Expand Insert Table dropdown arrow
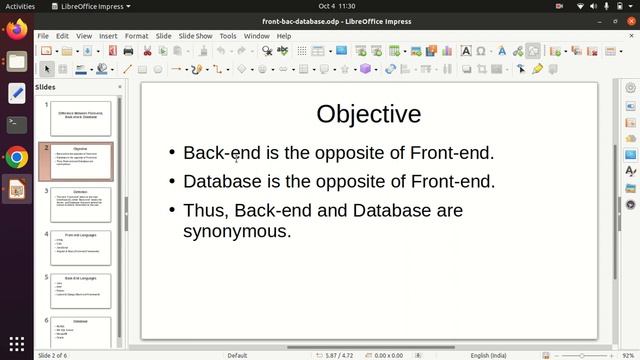 [x=405, y=51]
